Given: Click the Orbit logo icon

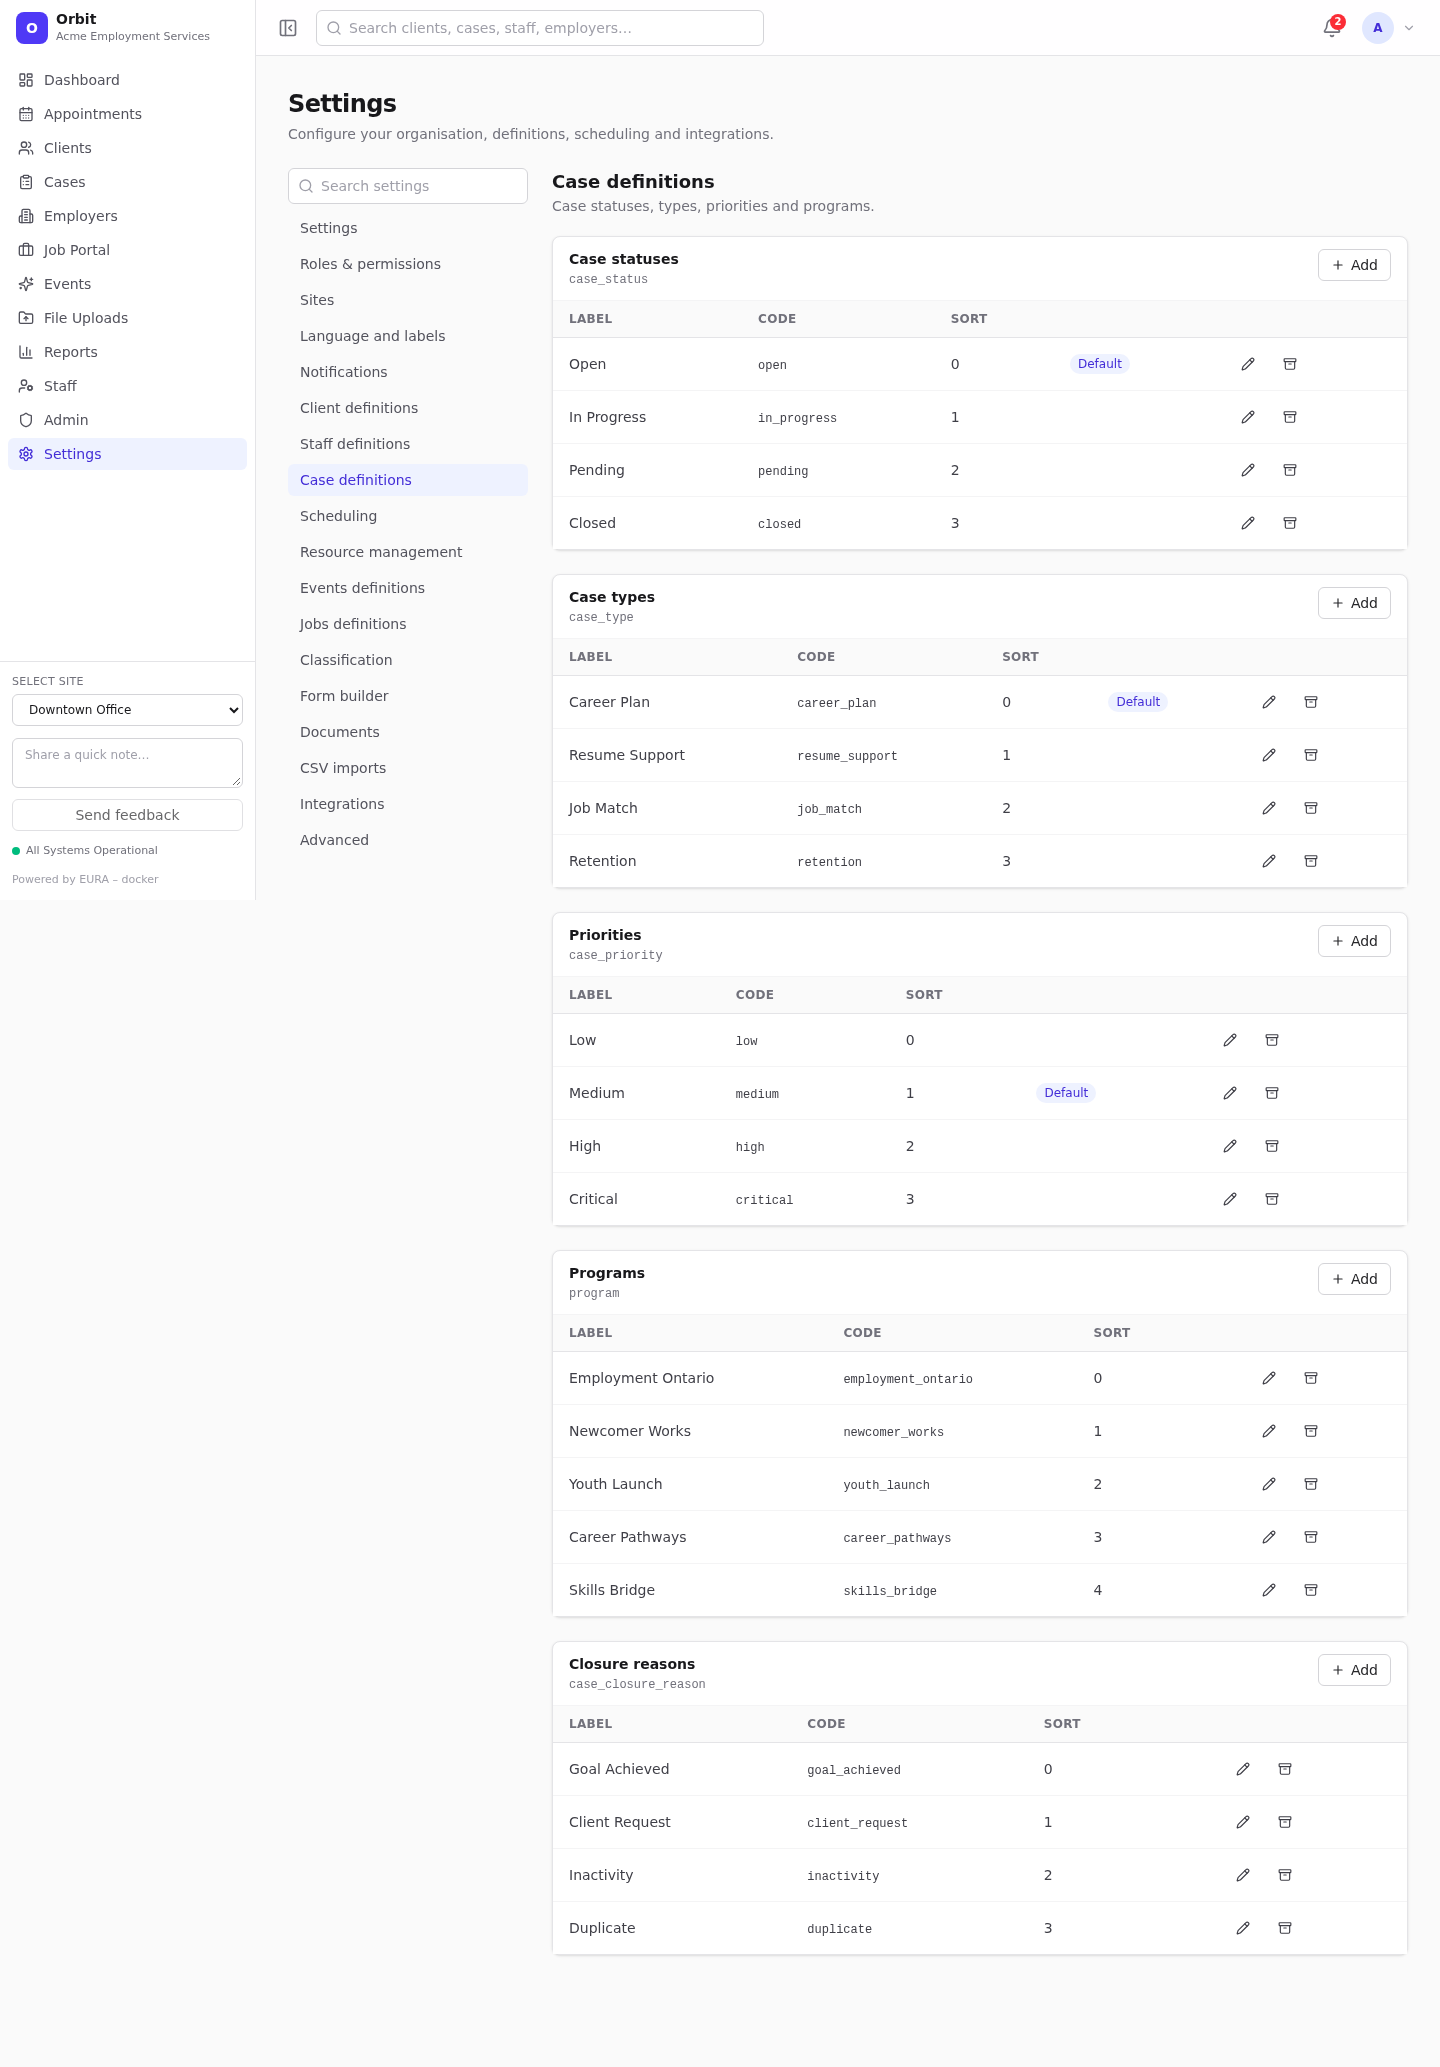Looking at the screenshot, I should (x=32, y=28).
